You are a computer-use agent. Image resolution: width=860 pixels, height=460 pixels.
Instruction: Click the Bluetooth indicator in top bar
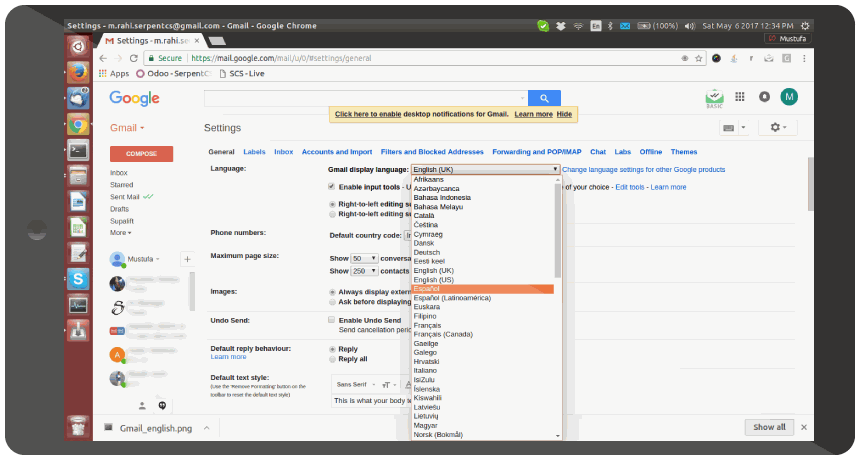pos(610,26)
